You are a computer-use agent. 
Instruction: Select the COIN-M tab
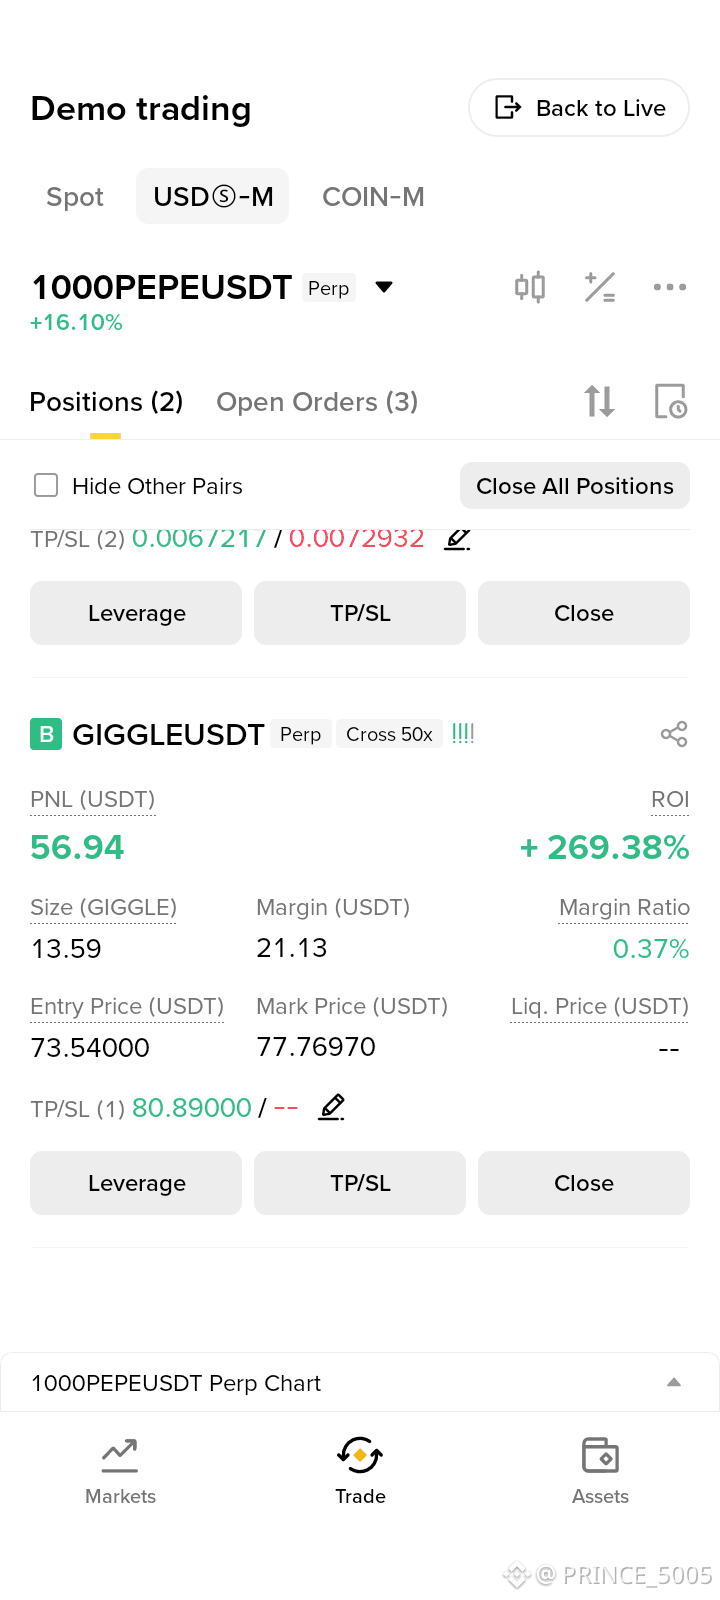tap(373, 197)
